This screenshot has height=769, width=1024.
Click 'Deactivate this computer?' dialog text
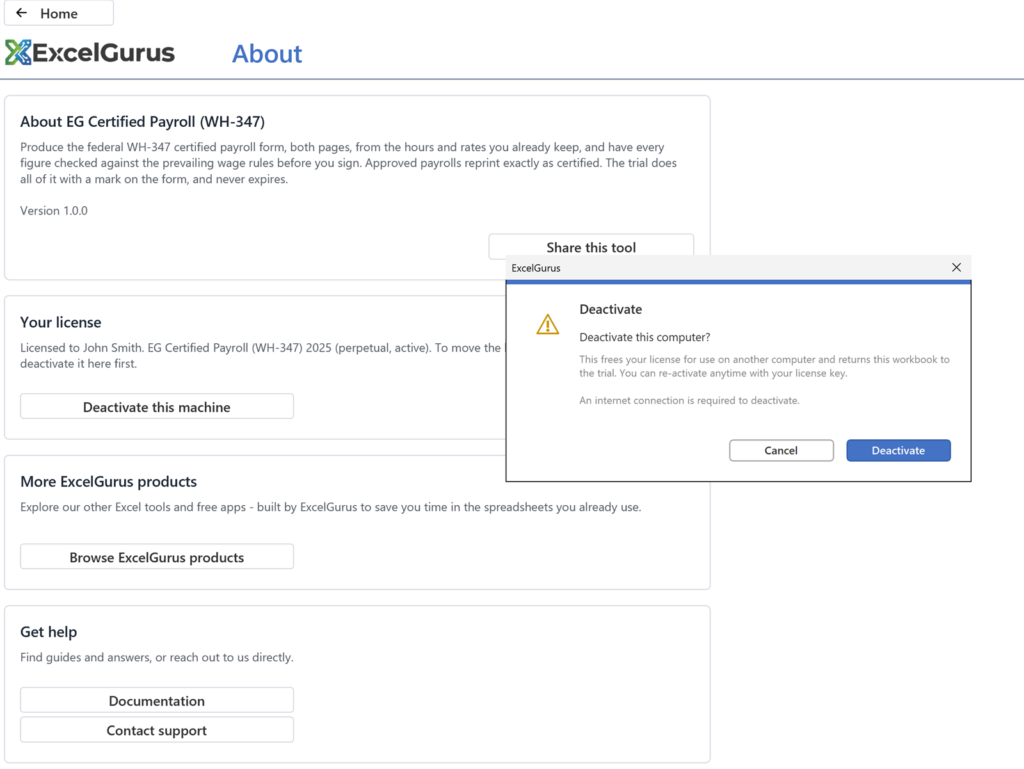pyautogui.click(x=645, y=337)
